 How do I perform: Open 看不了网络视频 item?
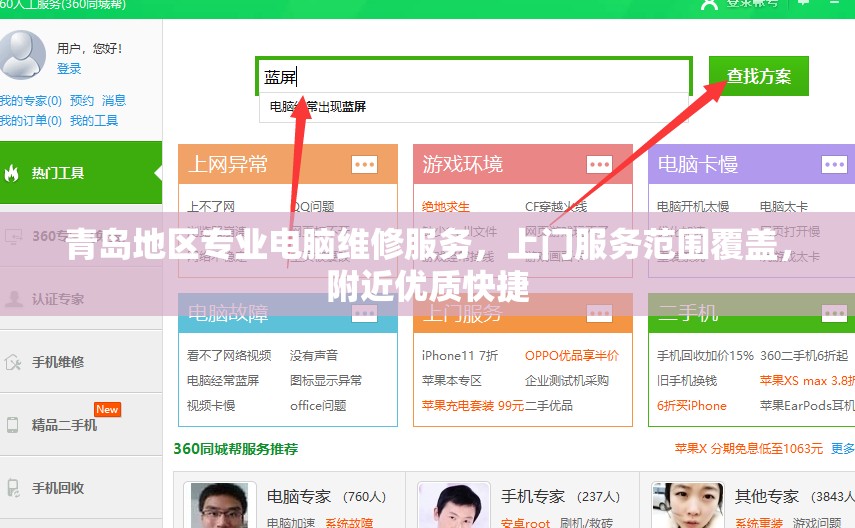229,356
